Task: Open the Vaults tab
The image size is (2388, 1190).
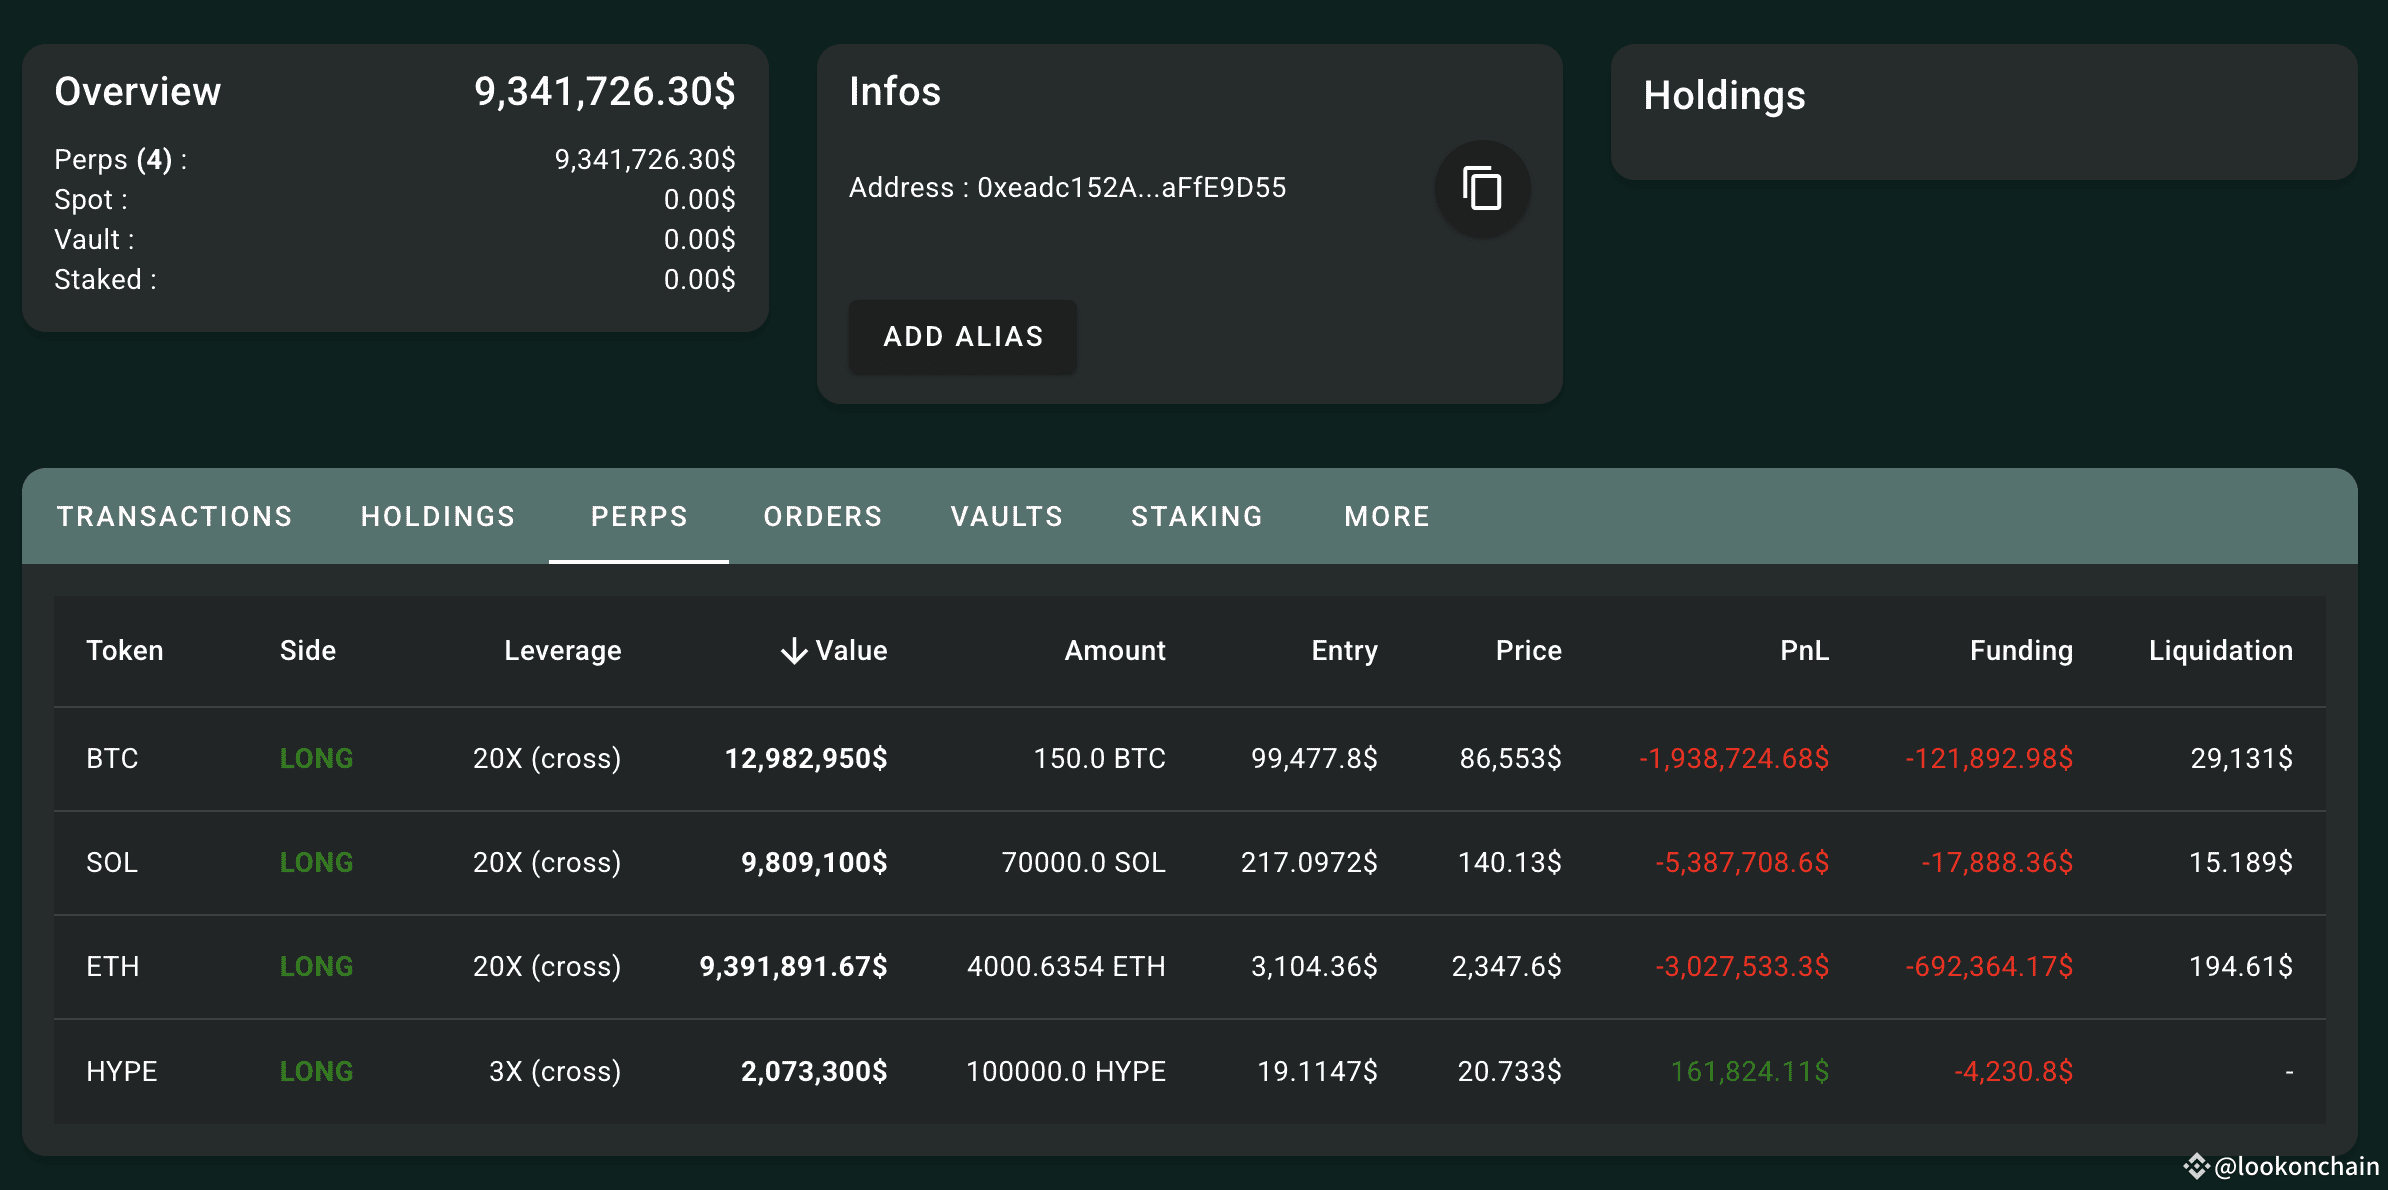Action: (1006, 516)
